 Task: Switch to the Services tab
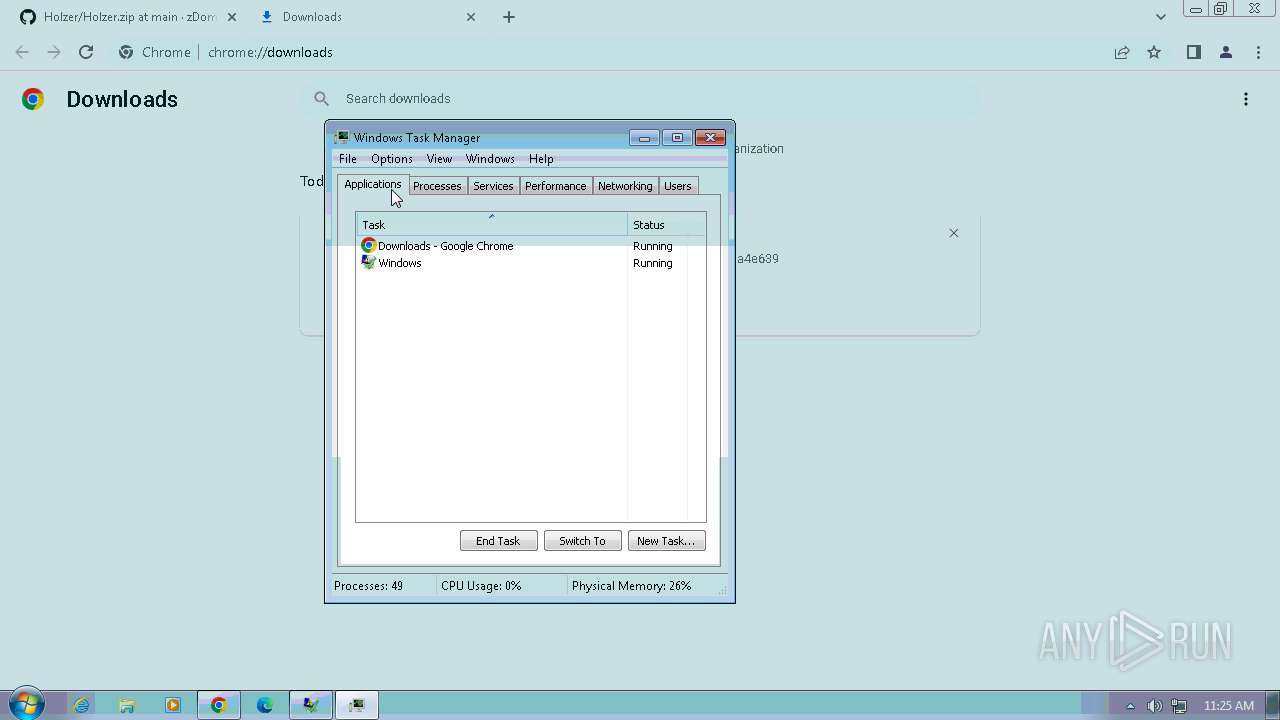[x=493, y=186]
